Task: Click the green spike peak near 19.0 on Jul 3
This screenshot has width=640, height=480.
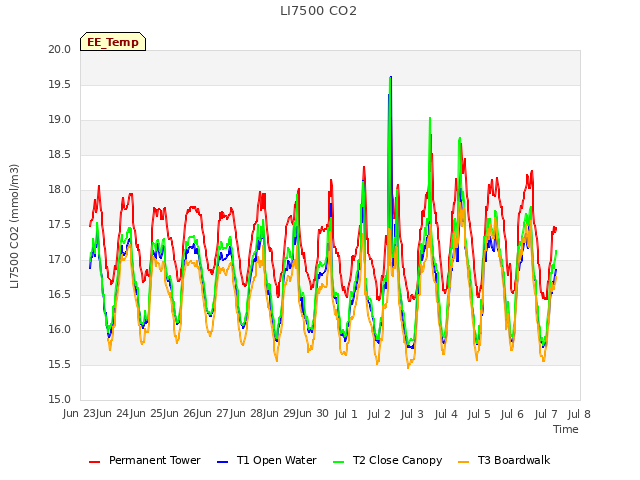Action: 430,118
